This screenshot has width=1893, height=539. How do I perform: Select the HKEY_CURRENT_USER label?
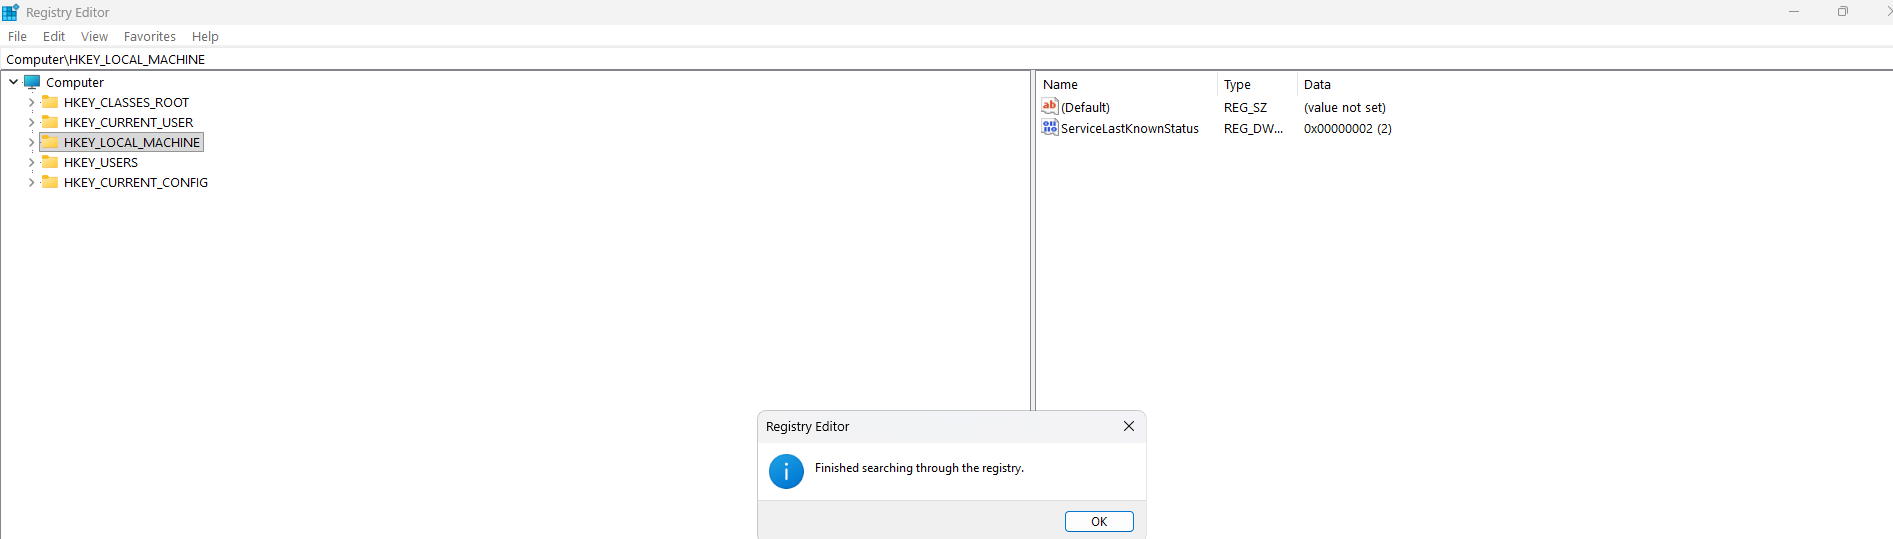tap(129, 122)
